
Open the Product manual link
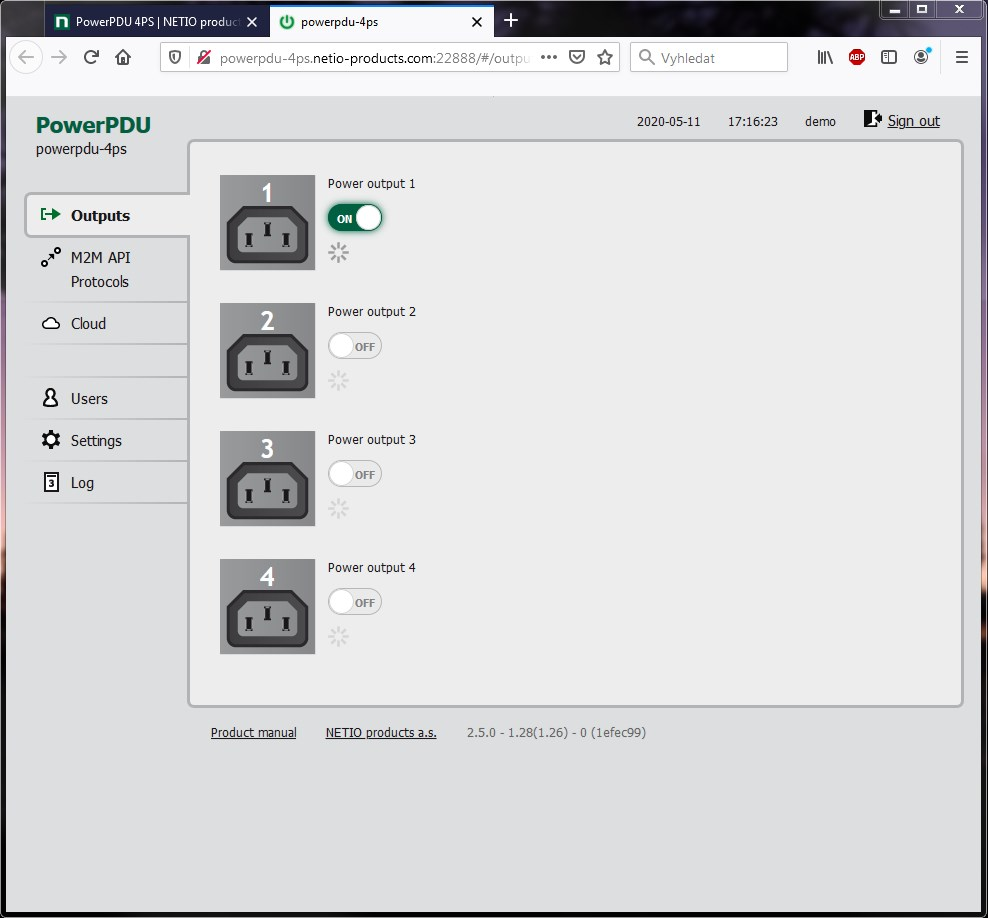click(253, 733)
